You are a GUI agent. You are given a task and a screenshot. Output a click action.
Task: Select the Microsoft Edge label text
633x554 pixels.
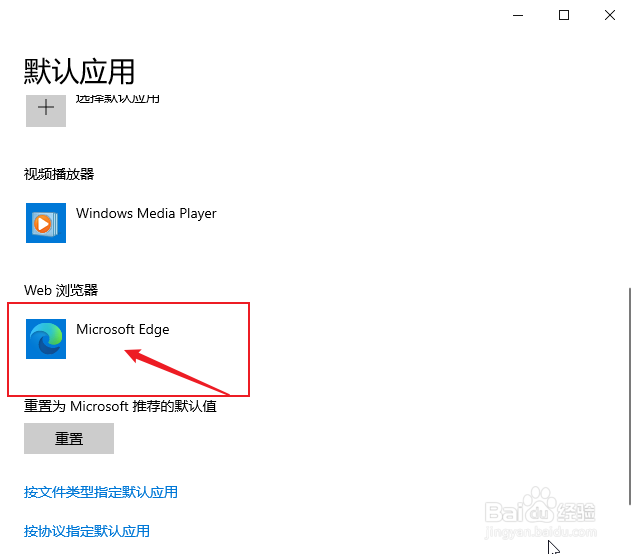(x=123, y=329)
